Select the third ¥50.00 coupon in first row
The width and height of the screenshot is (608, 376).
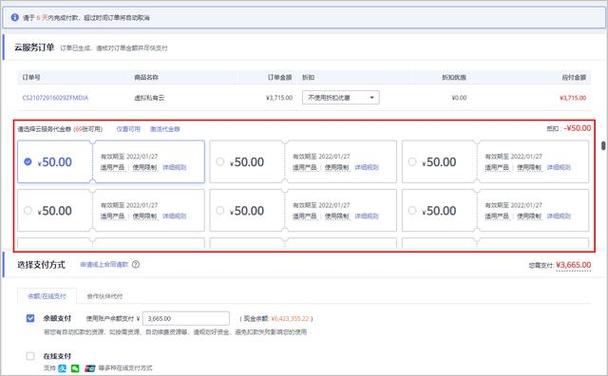click(x=412, y=161)
